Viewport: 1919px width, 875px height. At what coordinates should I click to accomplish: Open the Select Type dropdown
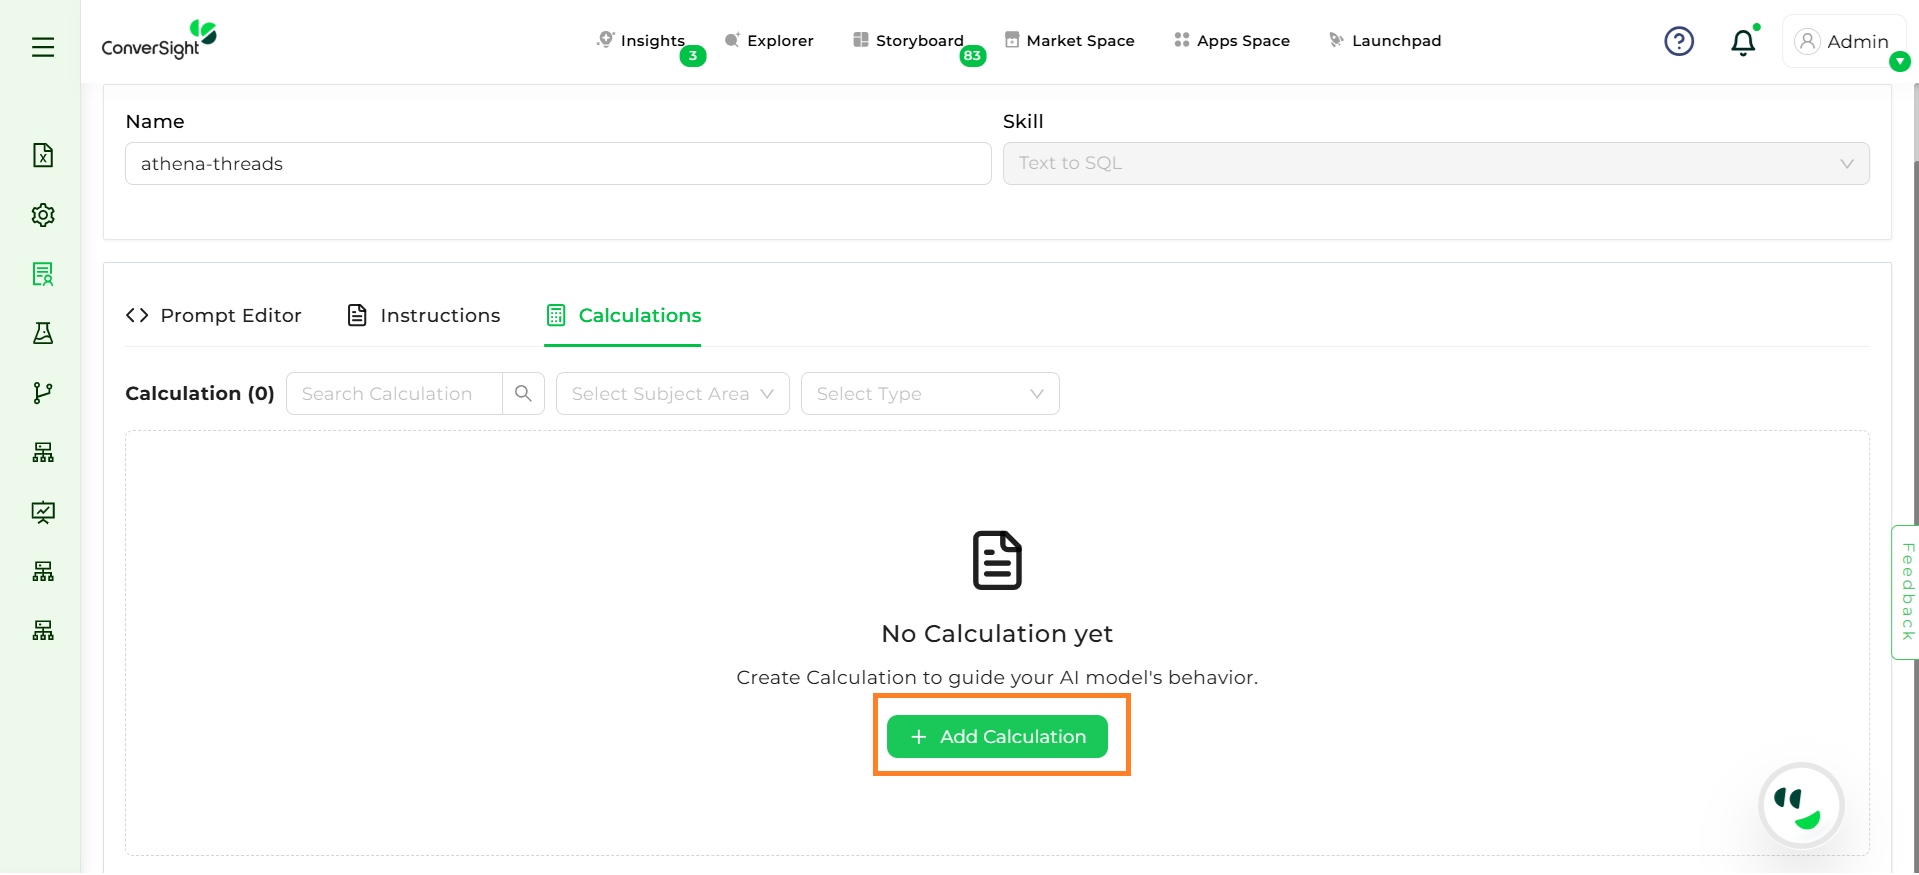pyautogui.click(x=929, y=394)
